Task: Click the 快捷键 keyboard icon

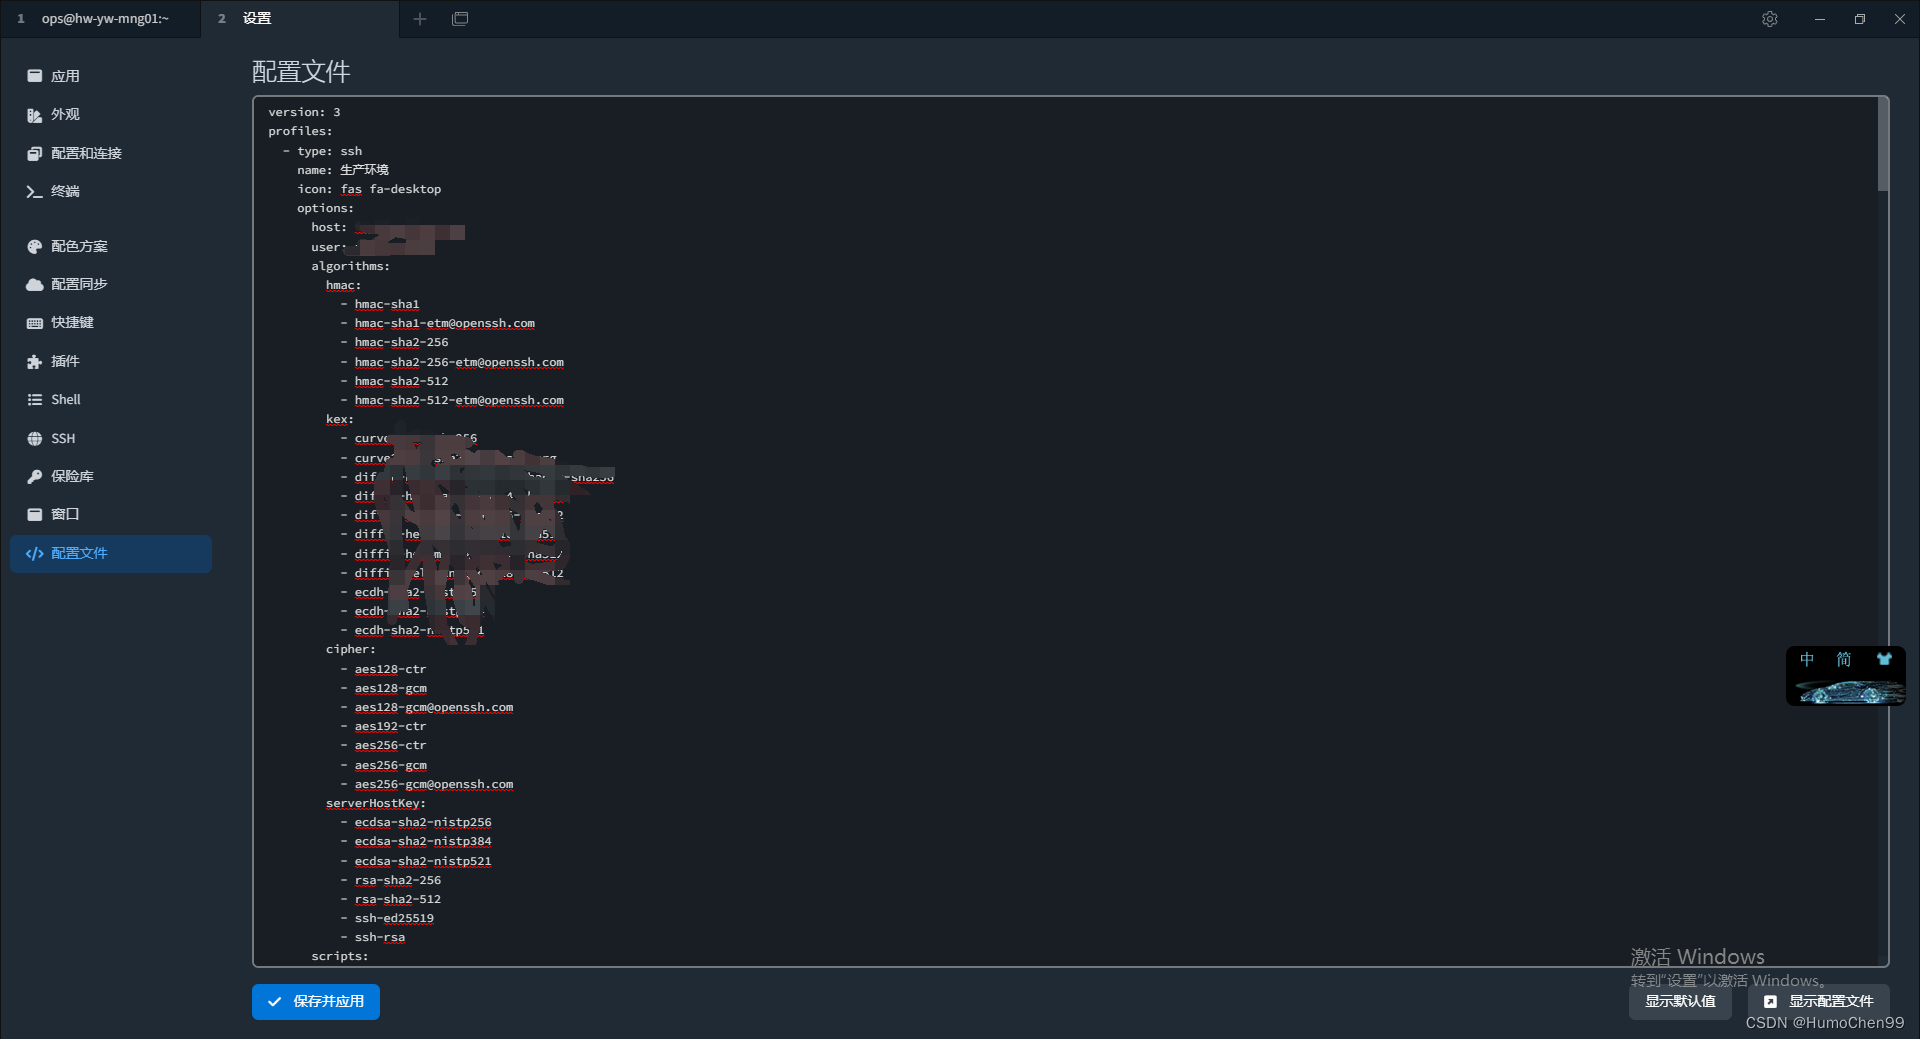Action: (34, 323)
